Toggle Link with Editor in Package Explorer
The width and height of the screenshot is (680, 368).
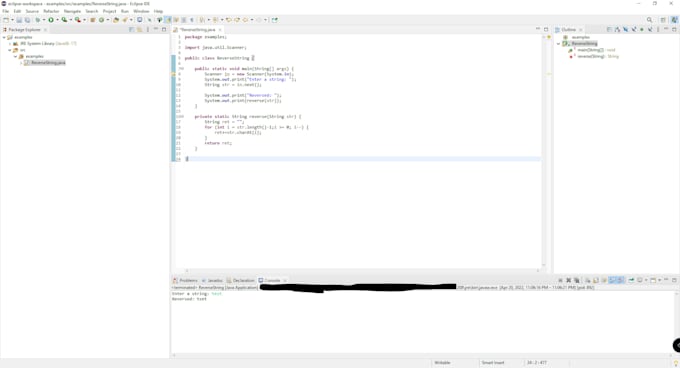[x=140, y=29]
